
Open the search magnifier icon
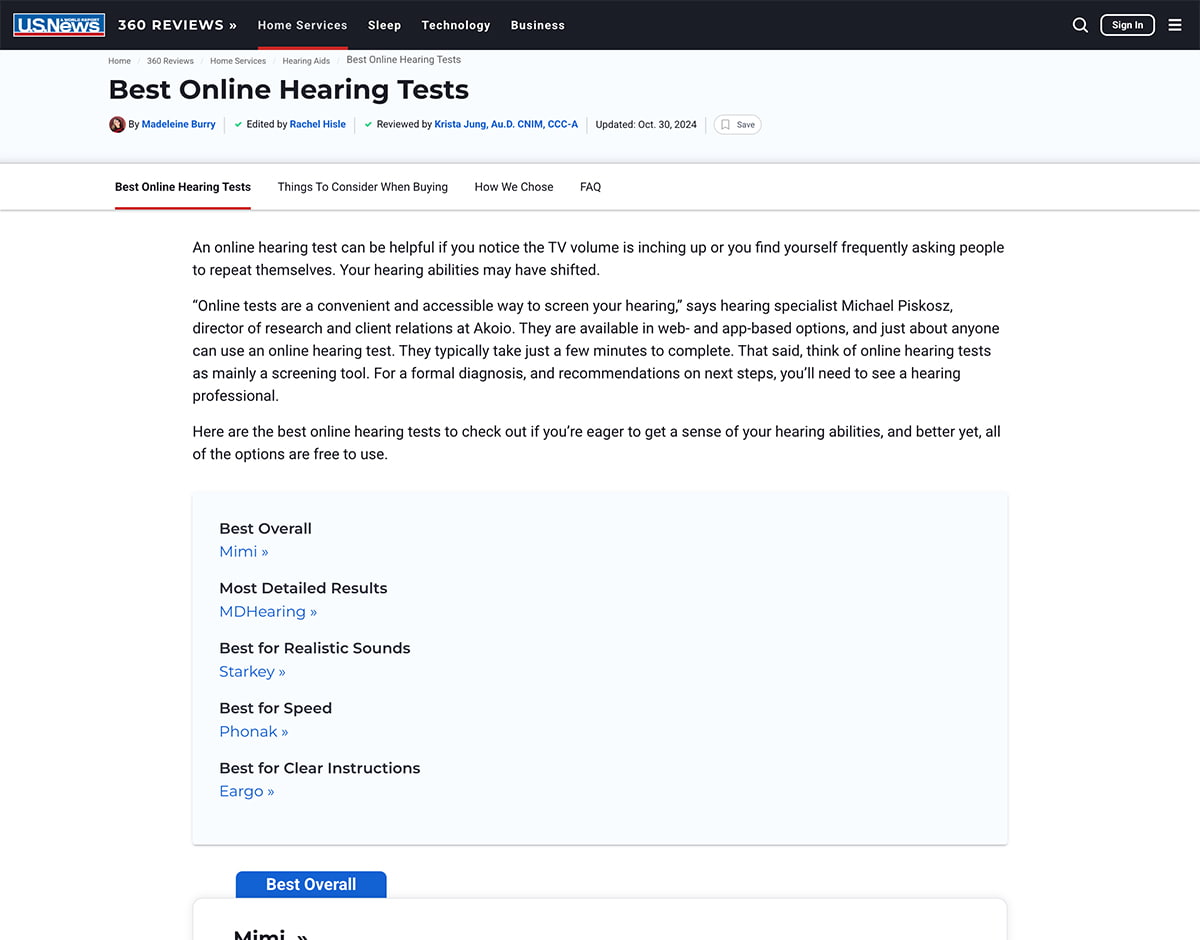click(1080, 25)
